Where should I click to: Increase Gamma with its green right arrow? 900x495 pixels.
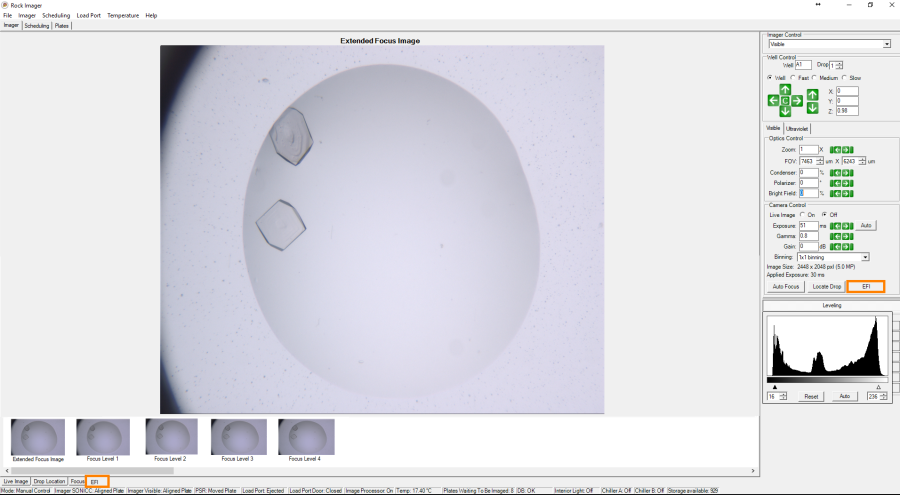tap(847, 237)
